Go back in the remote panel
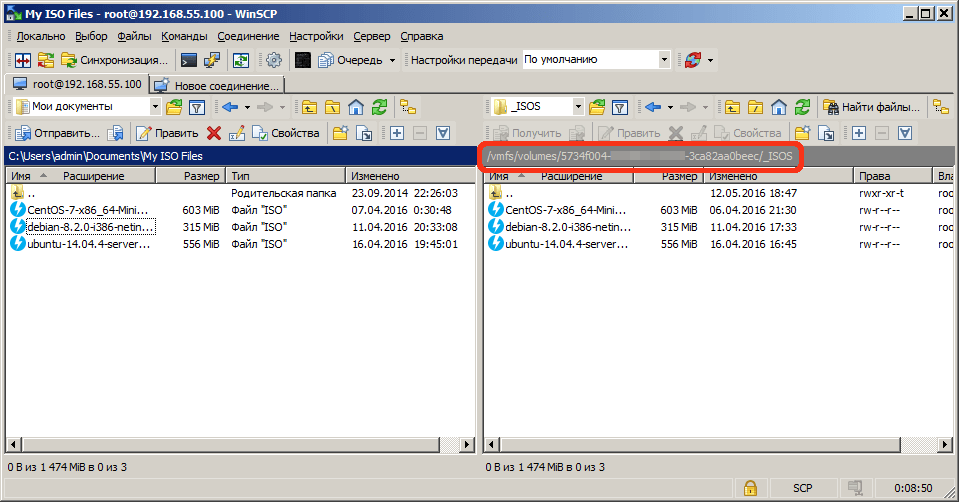This screenshot has height=502, width=959. [x=653, y=107]
